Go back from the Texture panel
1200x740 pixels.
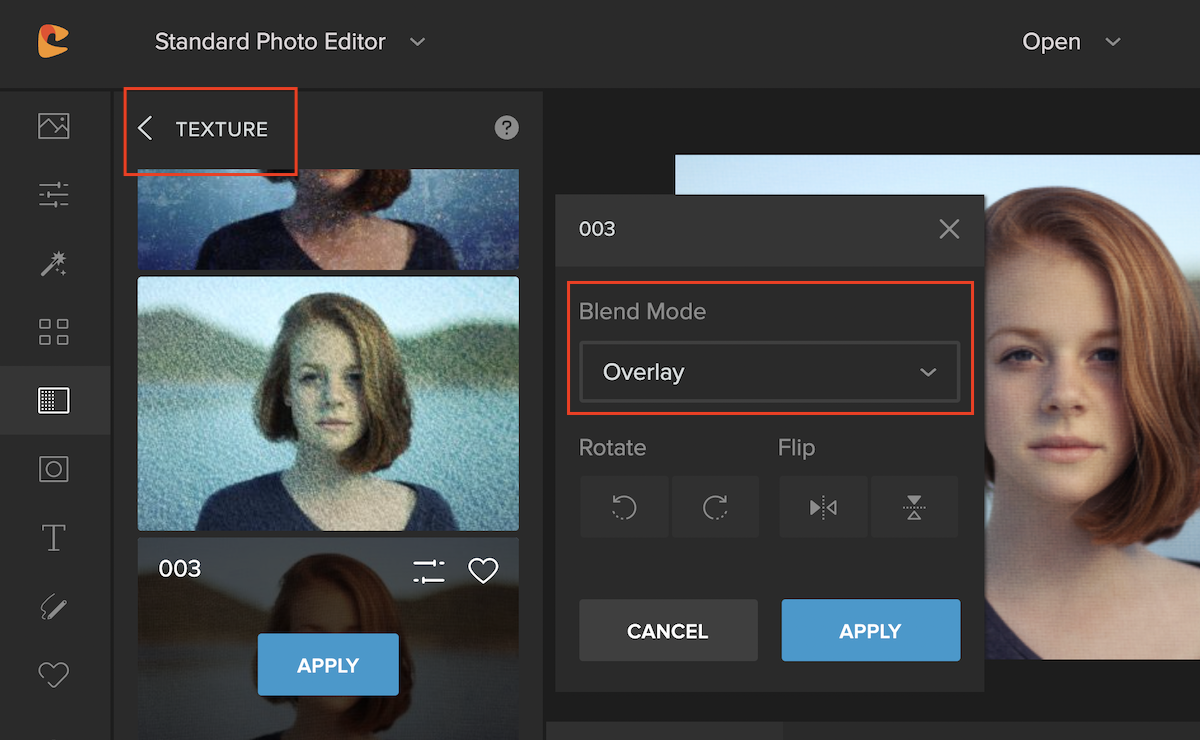coord(145,128)
